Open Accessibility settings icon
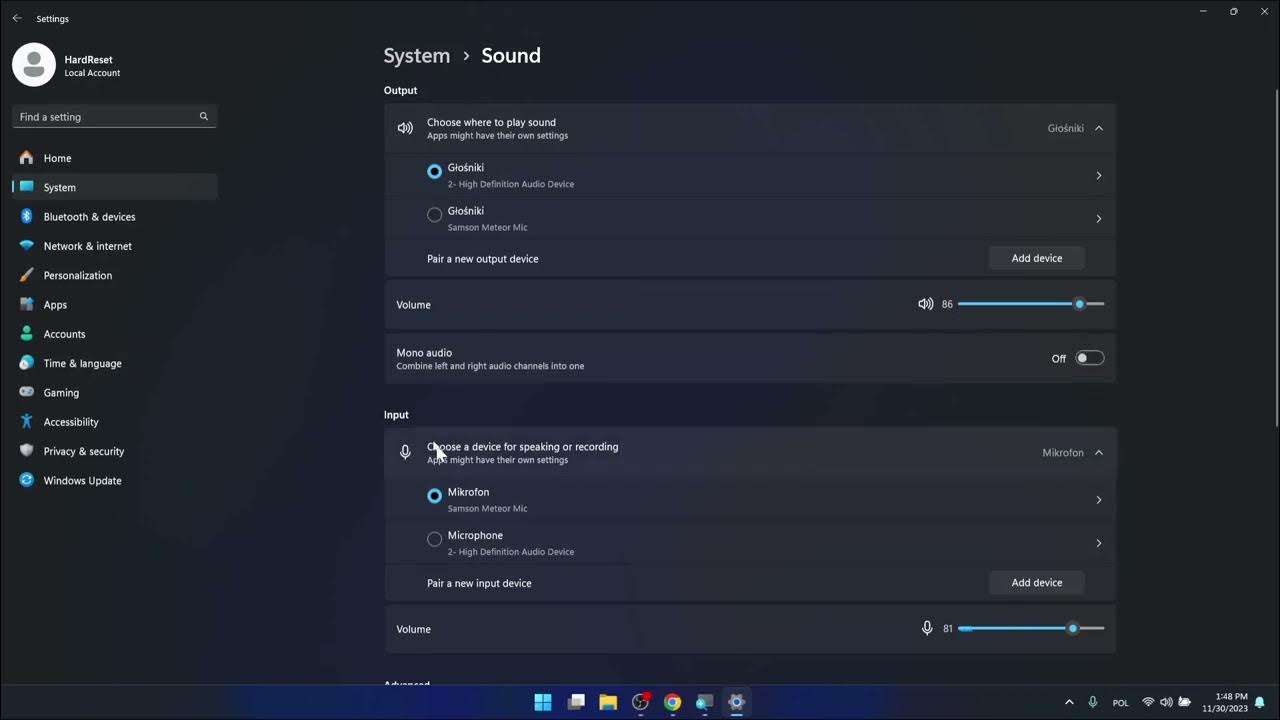 [x=27, y=421]
